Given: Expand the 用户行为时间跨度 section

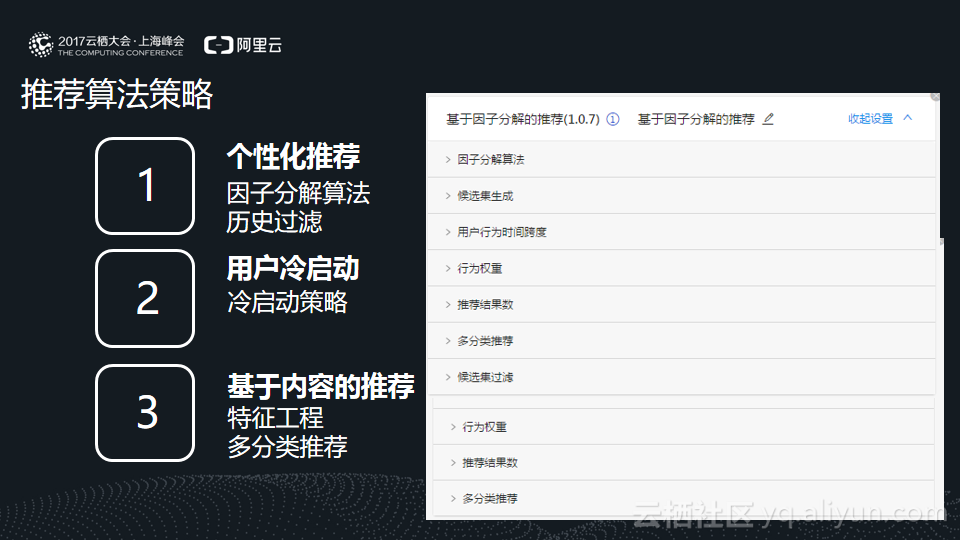Looking at the screenshot, I should 681,232.
